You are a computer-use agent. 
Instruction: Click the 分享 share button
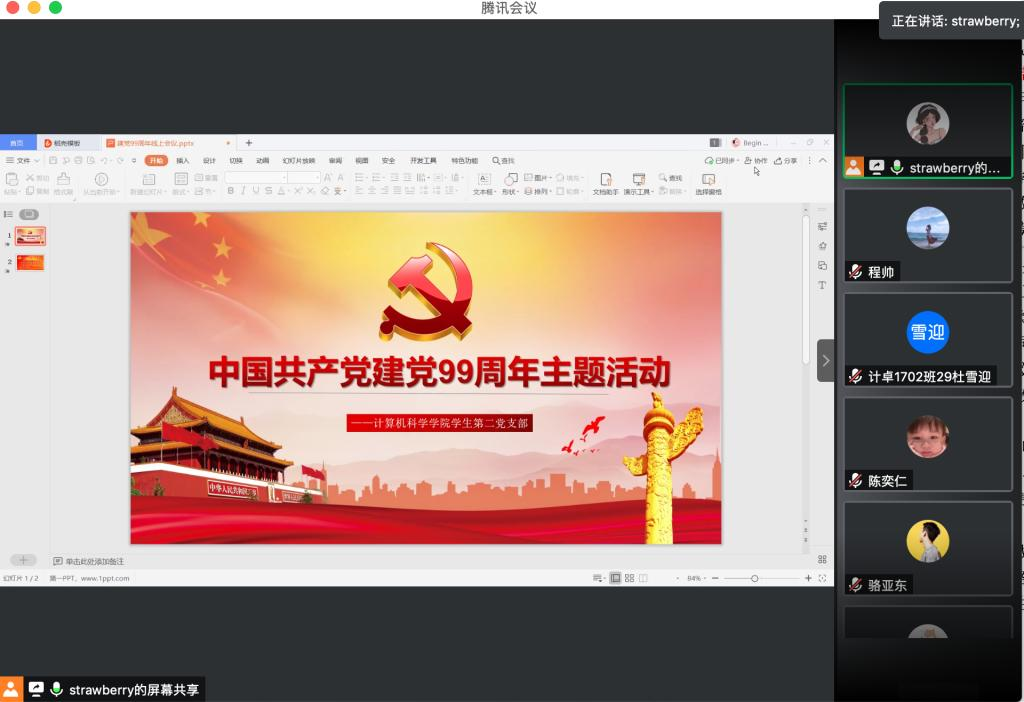(x=786, y=160)
